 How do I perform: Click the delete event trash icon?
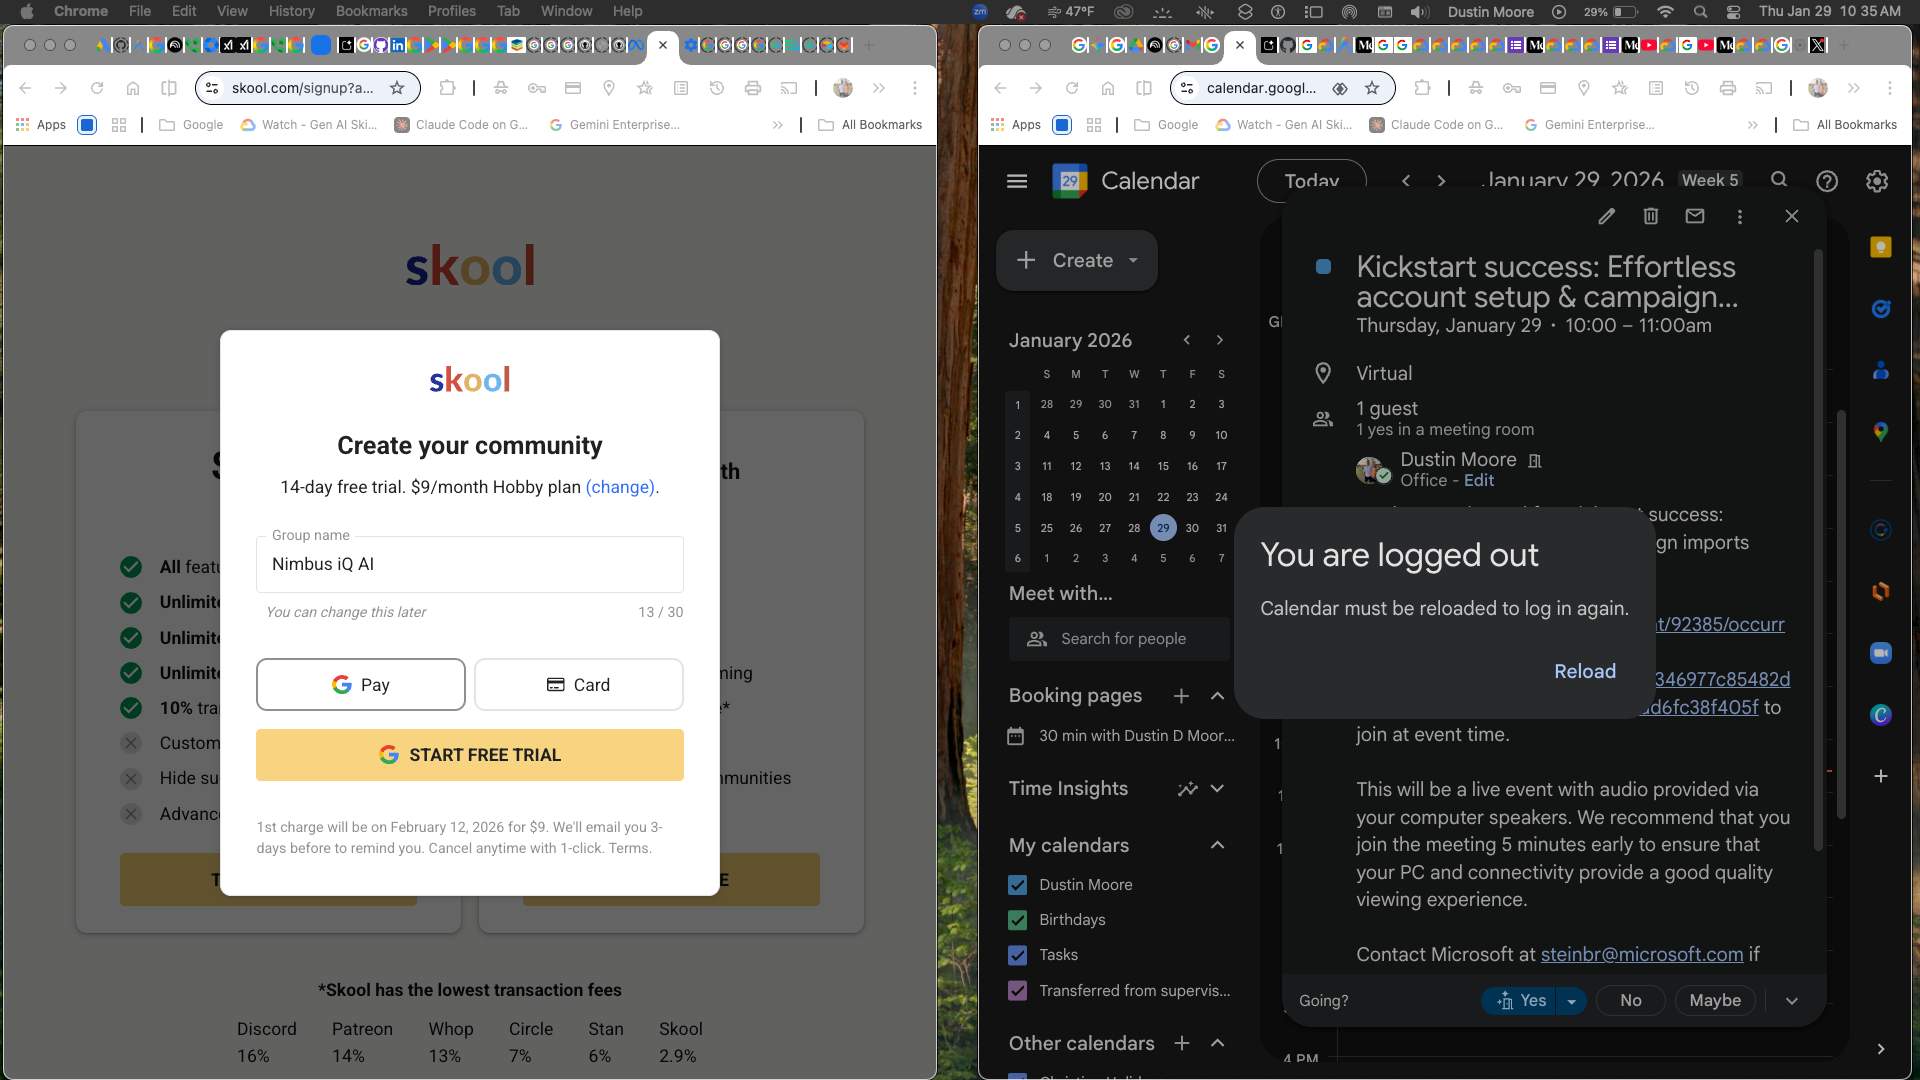(x=1651, y=216)
